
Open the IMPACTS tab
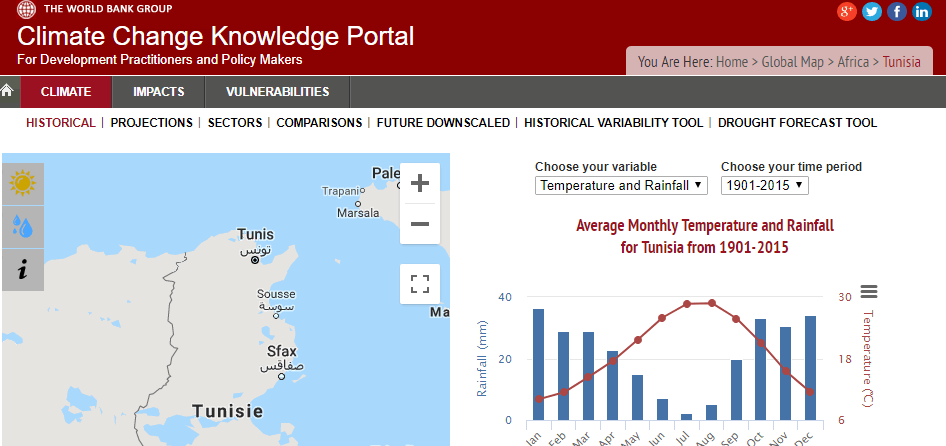tap(159, 92)
